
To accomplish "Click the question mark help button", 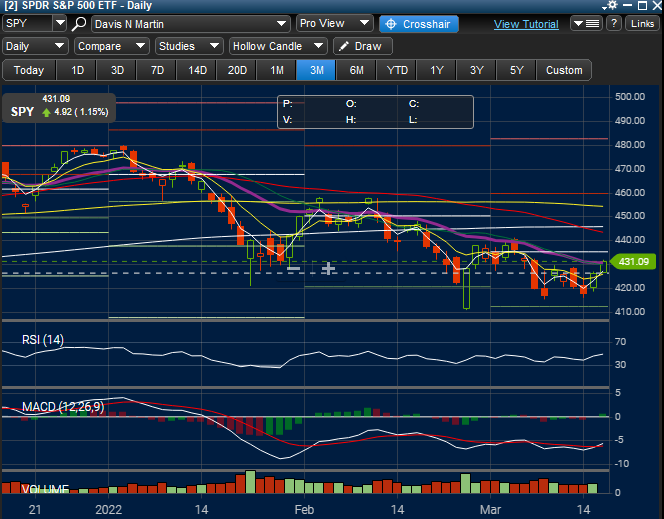I will [614, 23].
